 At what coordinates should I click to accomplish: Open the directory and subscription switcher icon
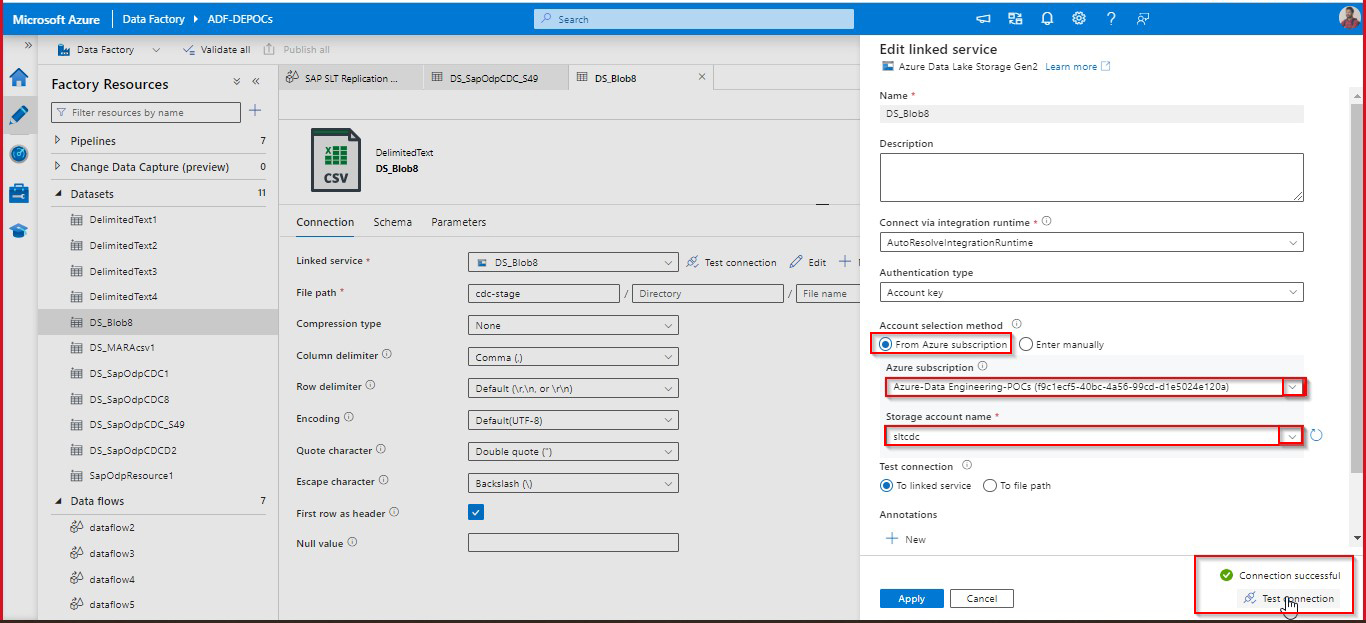[x=1016, y=18]
